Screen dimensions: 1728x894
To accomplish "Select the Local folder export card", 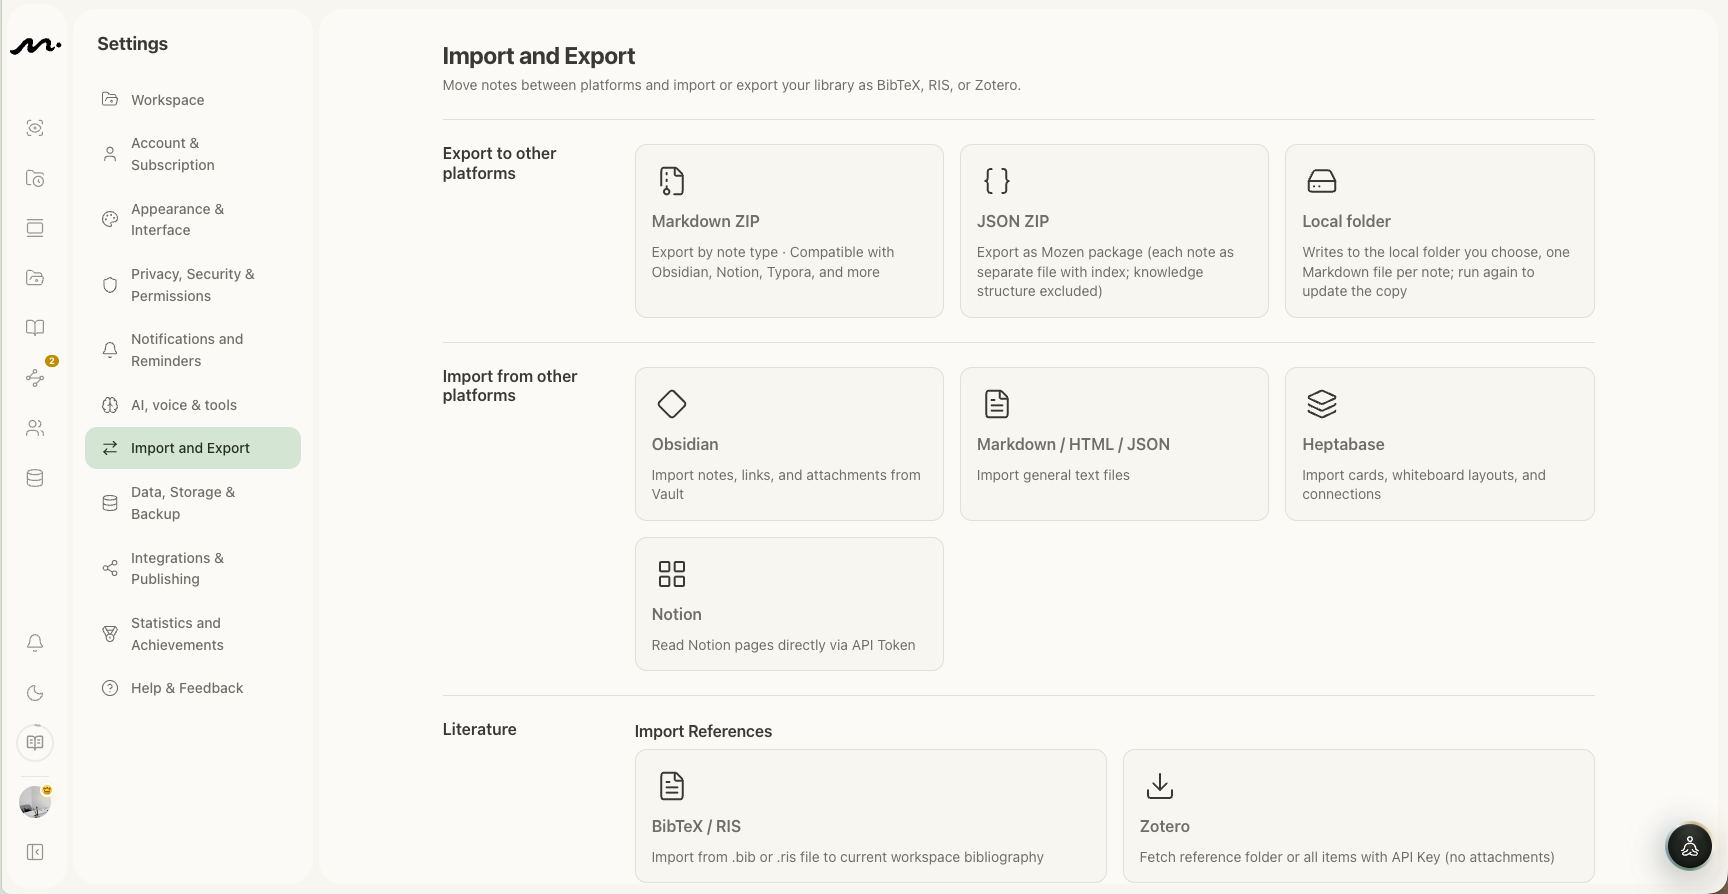I will coord(1440,231).
